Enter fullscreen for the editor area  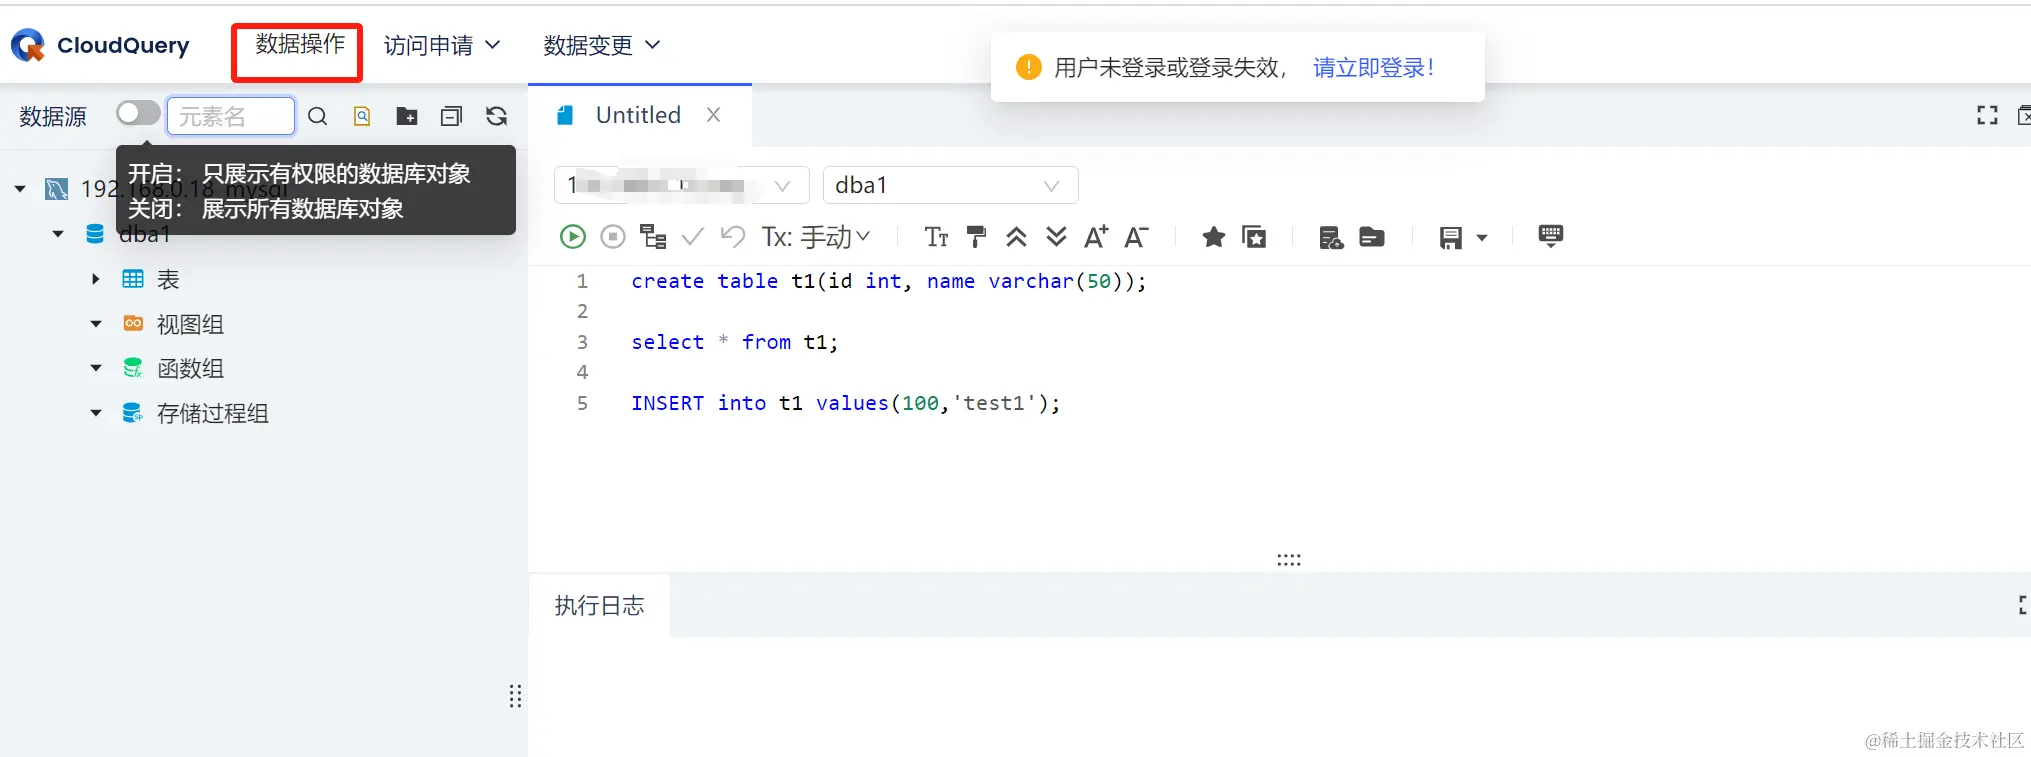tap(1987, 115)
